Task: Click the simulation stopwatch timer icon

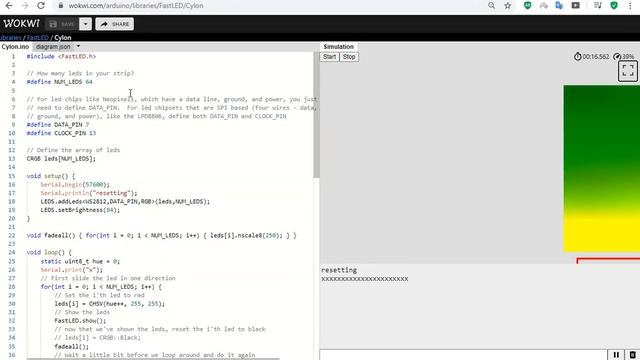Action: click(x=578, y=56)
